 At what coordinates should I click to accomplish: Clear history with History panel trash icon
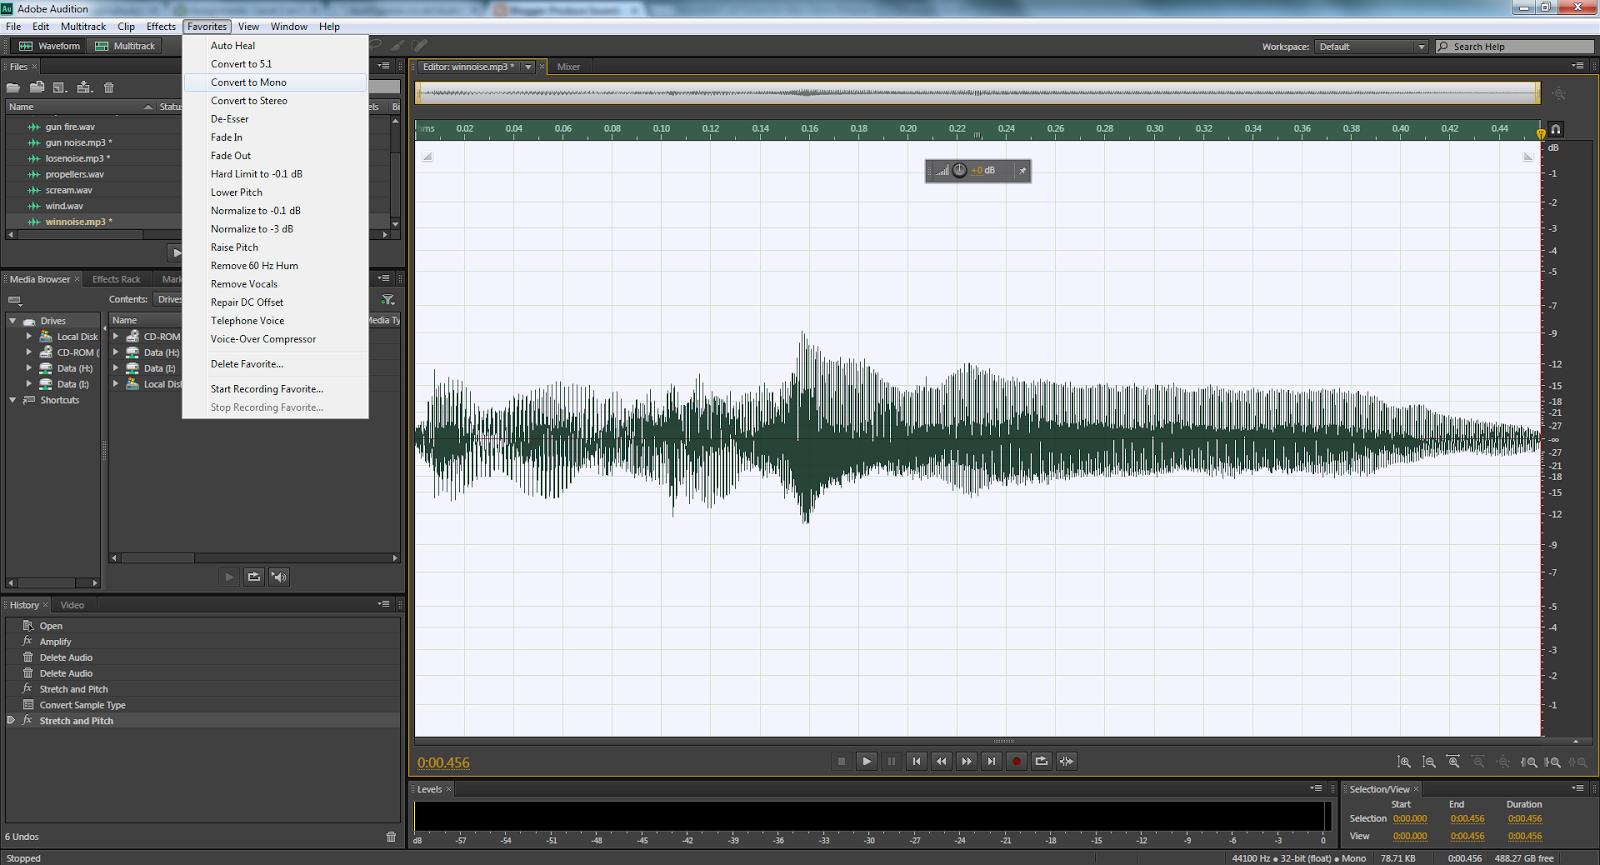click(x=391, y=837)
